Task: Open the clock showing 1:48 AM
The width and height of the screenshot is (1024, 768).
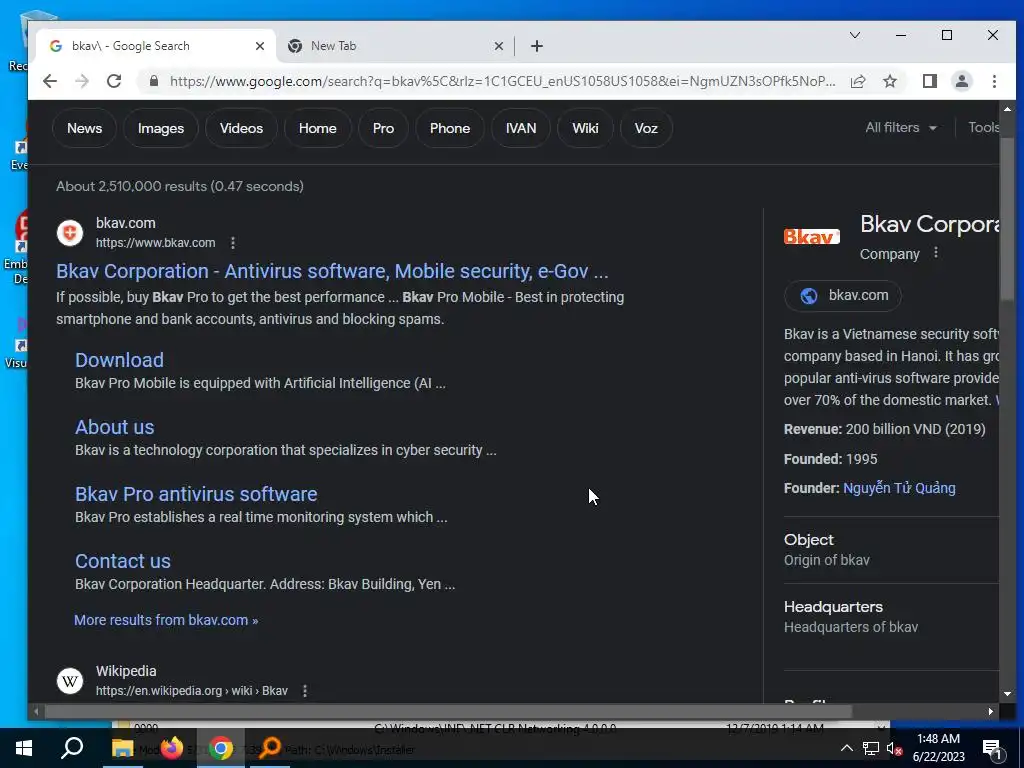Action: coord(938,748)
